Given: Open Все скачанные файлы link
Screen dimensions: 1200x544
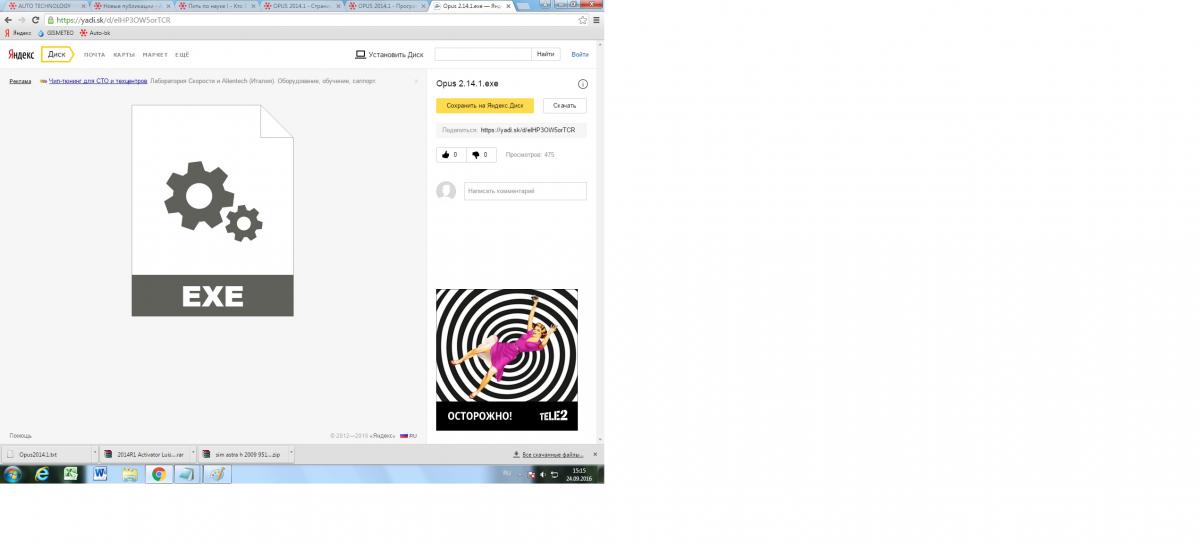Looking at the screenshot, I should pos(555,454).
